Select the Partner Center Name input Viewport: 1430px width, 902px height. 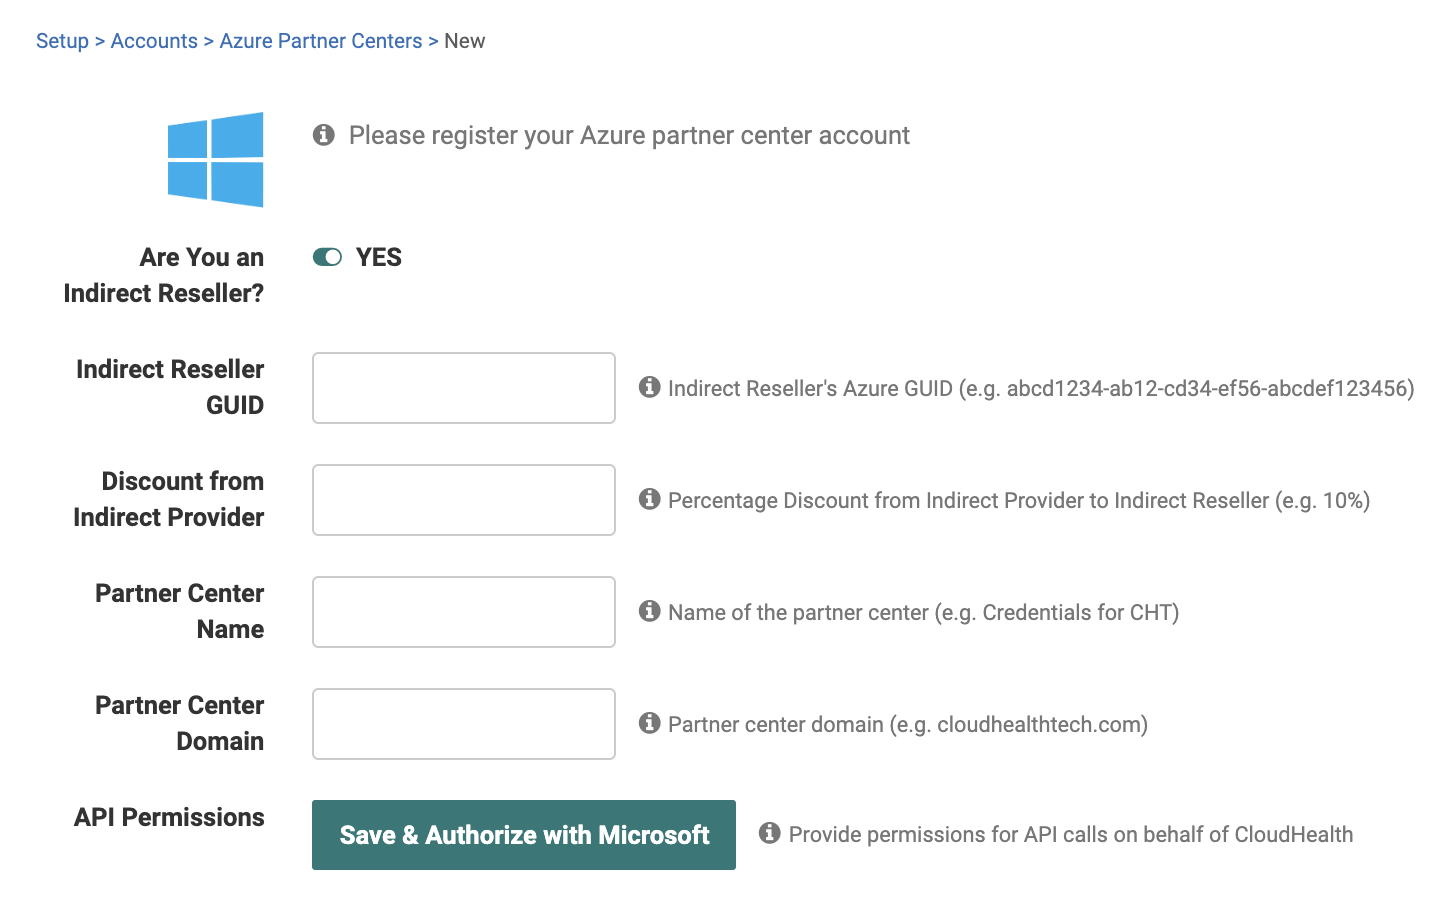pyautogui.click(x=463, y=612)
